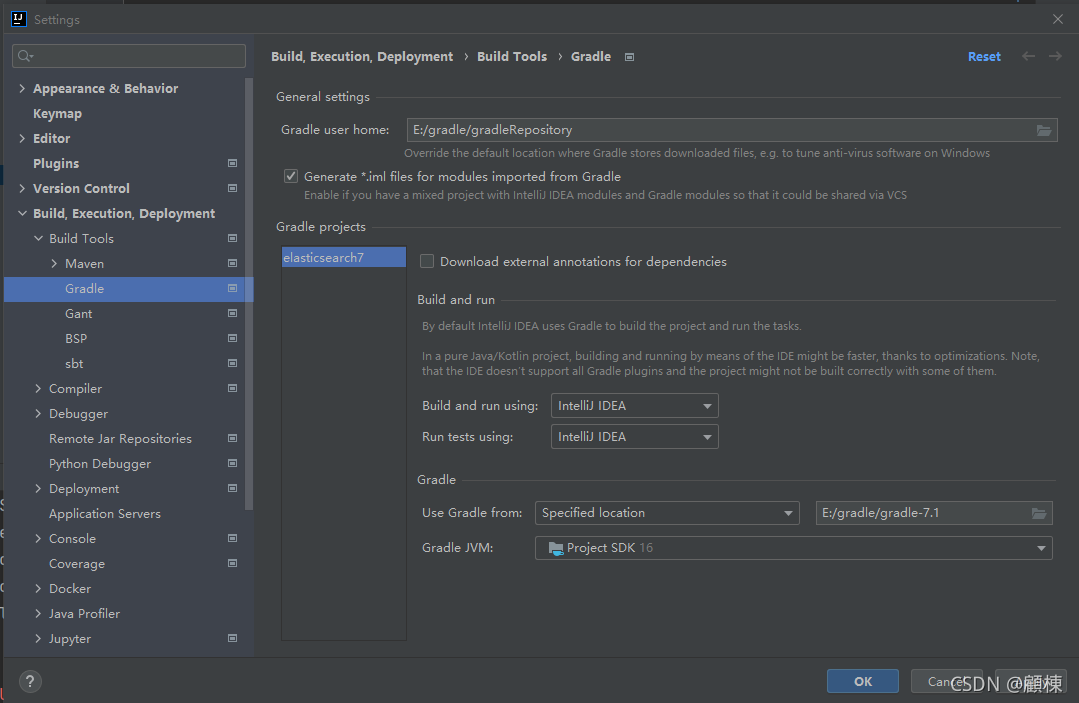Toggle Generate *.iml files for modules checkbox
The image size is (1079, 703).
[x=291, y=176]
